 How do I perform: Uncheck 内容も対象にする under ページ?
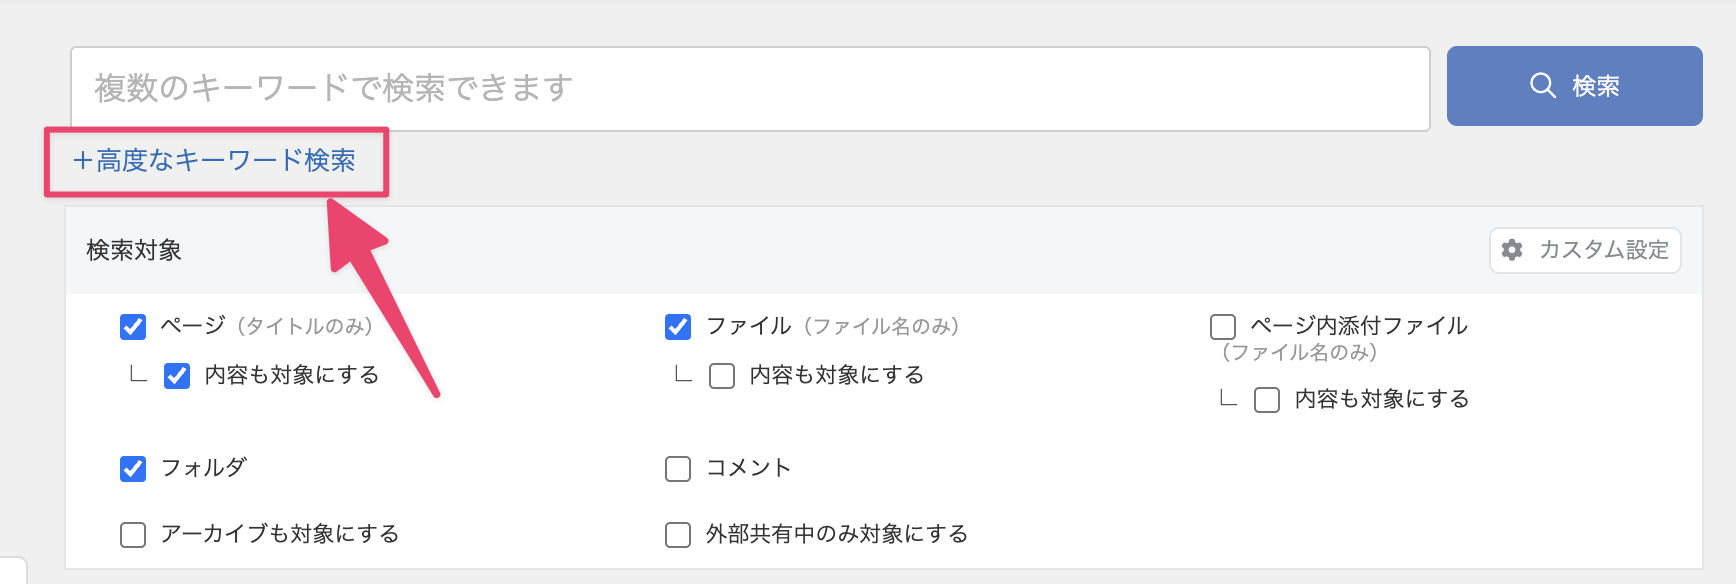[177, 376]
